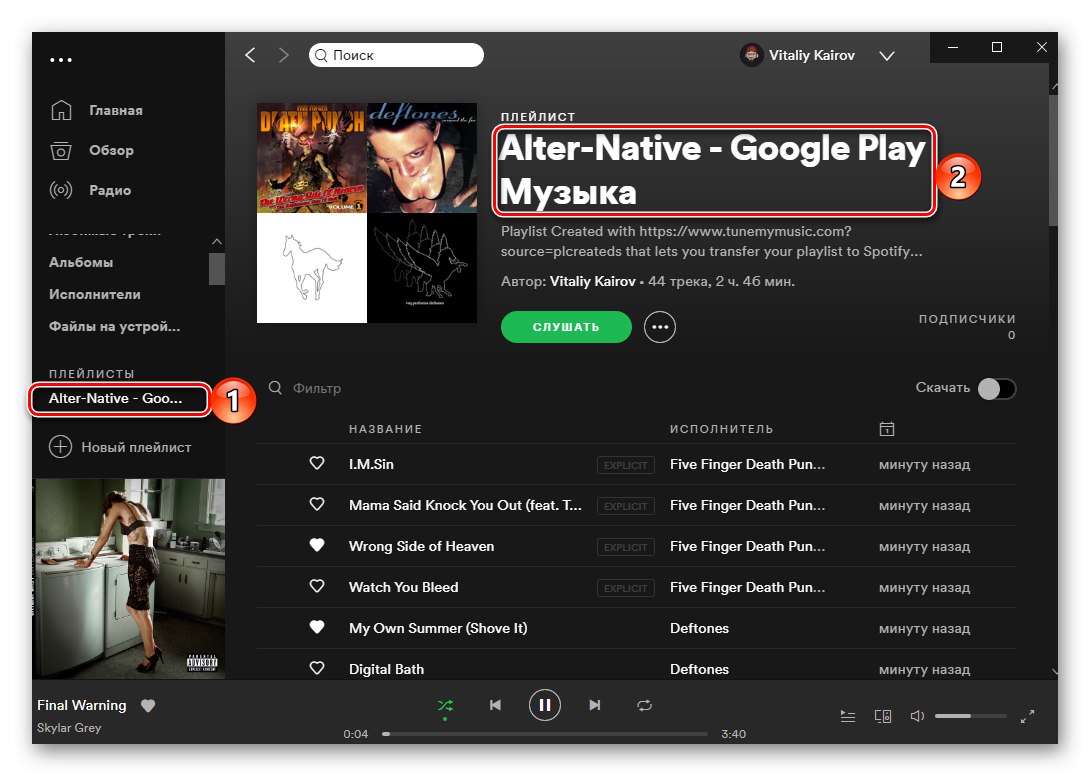Click the plus icon beside Новый плейлист
This screenshot has height=776, width=1090.
60,446
